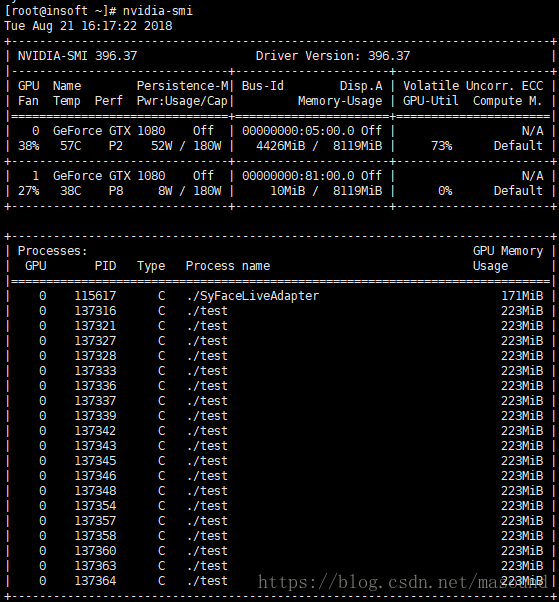Click 223MiB in the PID 137342 row
The height and width of the screenshot is (602, 559).
click(522, 431)
